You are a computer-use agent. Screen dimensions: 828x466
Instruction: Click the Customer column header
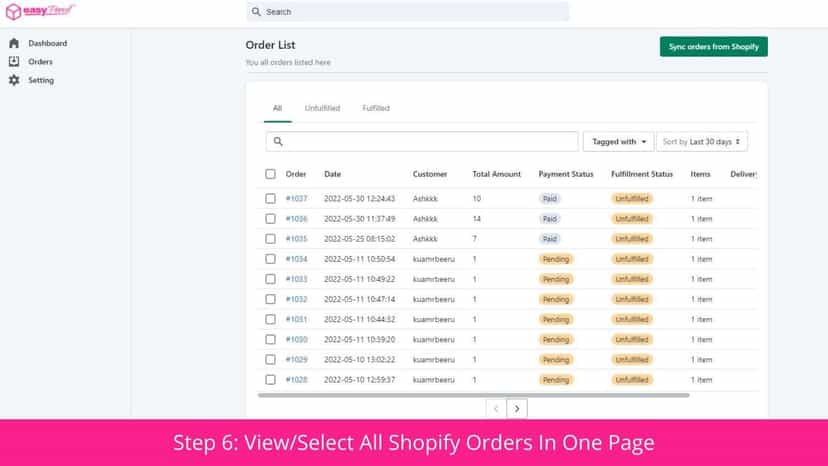point(430,174)
